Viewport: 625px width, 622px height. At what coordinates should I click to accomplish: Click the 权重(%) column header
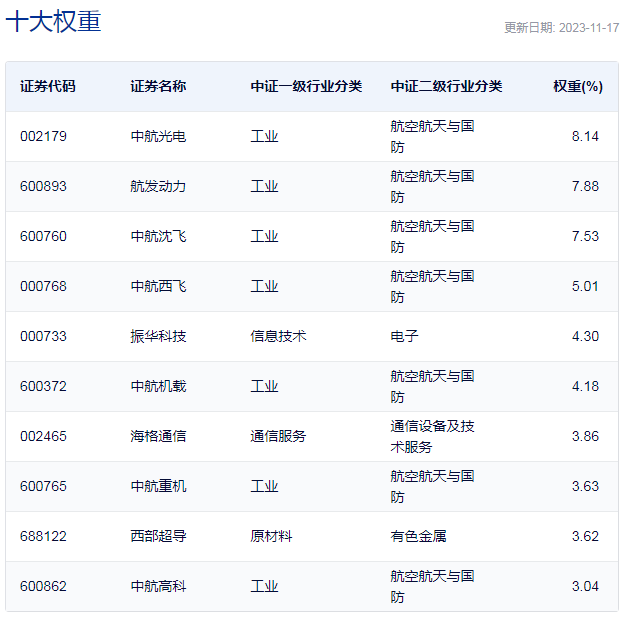578,86
